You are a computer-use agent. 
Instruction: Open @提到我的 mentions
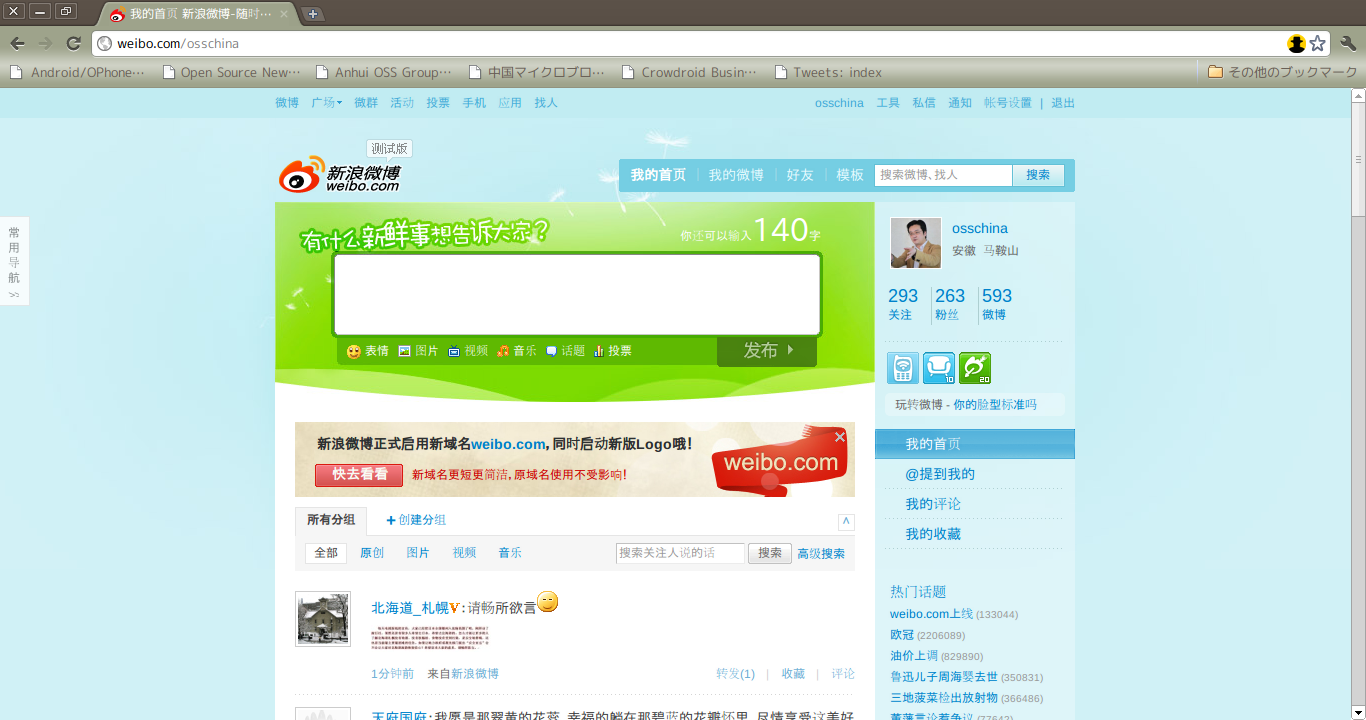pos(940,474)
